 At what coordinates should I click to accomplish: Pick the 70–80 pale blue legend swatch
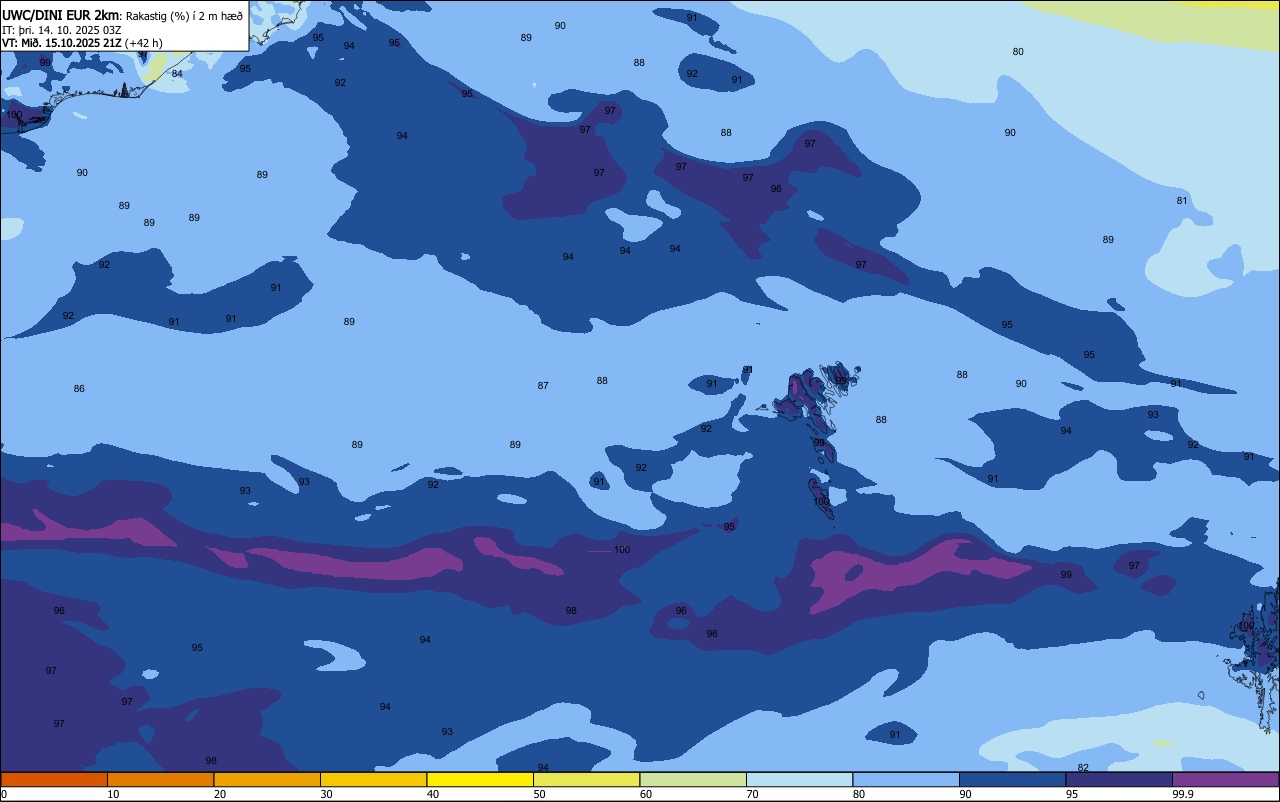pos(799,779)
